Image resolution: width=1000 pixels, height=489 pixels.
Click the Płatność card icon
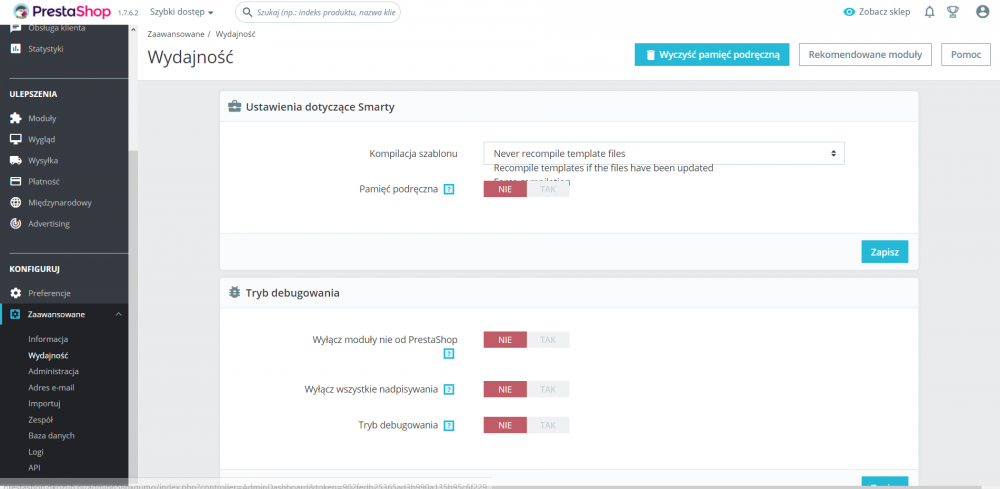(16, 181)
